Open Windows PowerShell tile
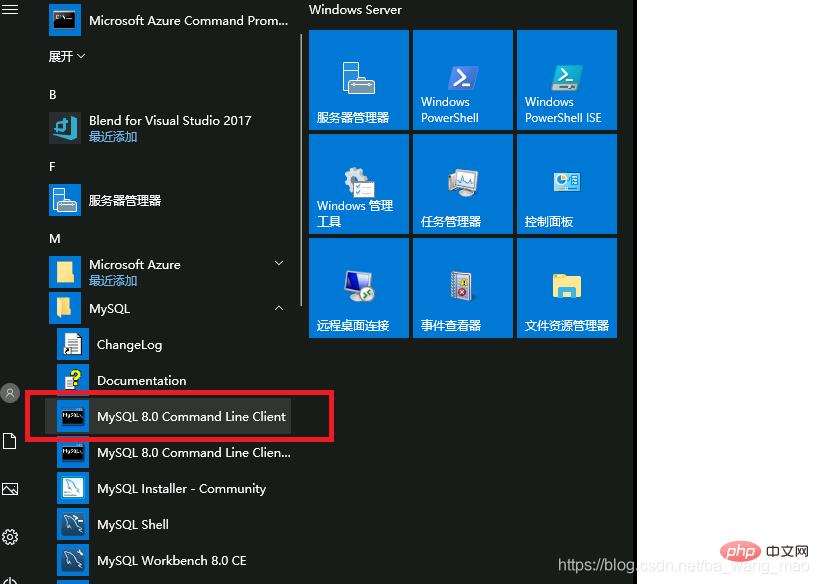The width and height of the screenshot is (819, 584). [x=463, y=80]
